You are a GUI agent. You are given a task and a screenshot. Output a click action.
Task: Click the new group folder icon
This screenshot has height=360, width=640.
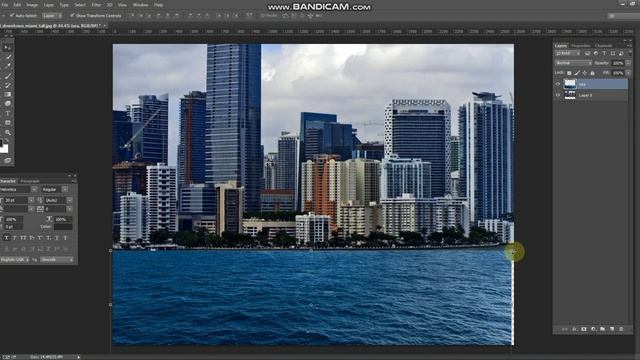(x=602, y=329)
